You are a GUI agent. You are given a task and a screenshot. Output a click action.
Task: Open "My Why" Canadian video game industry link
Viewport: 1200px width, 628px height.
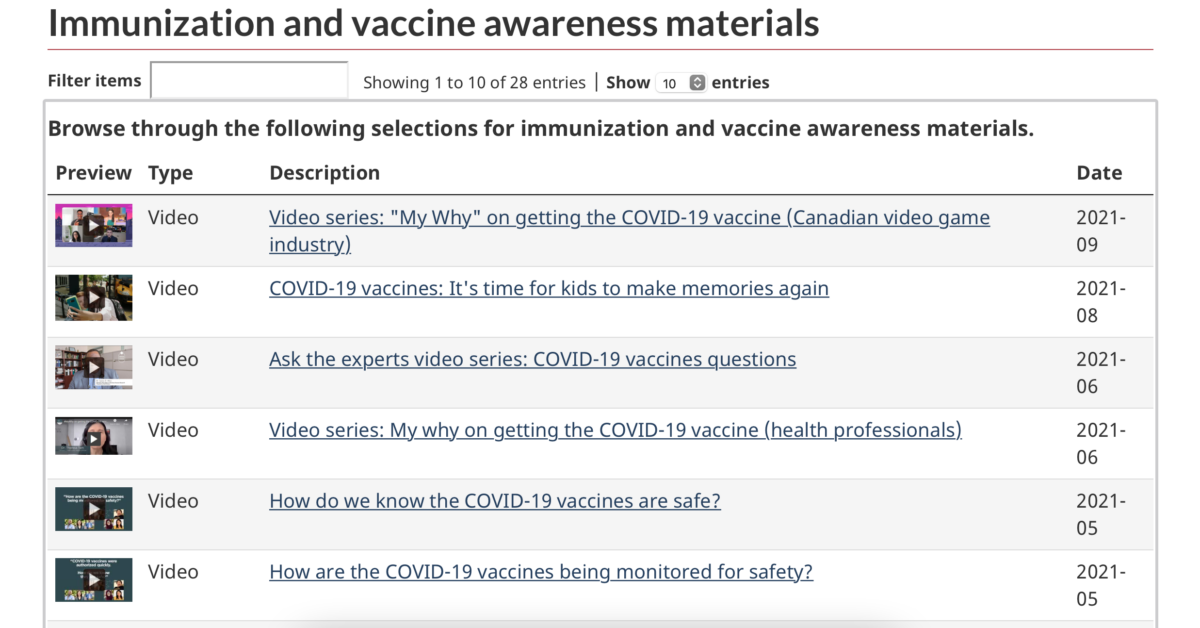tap(629, 218)
